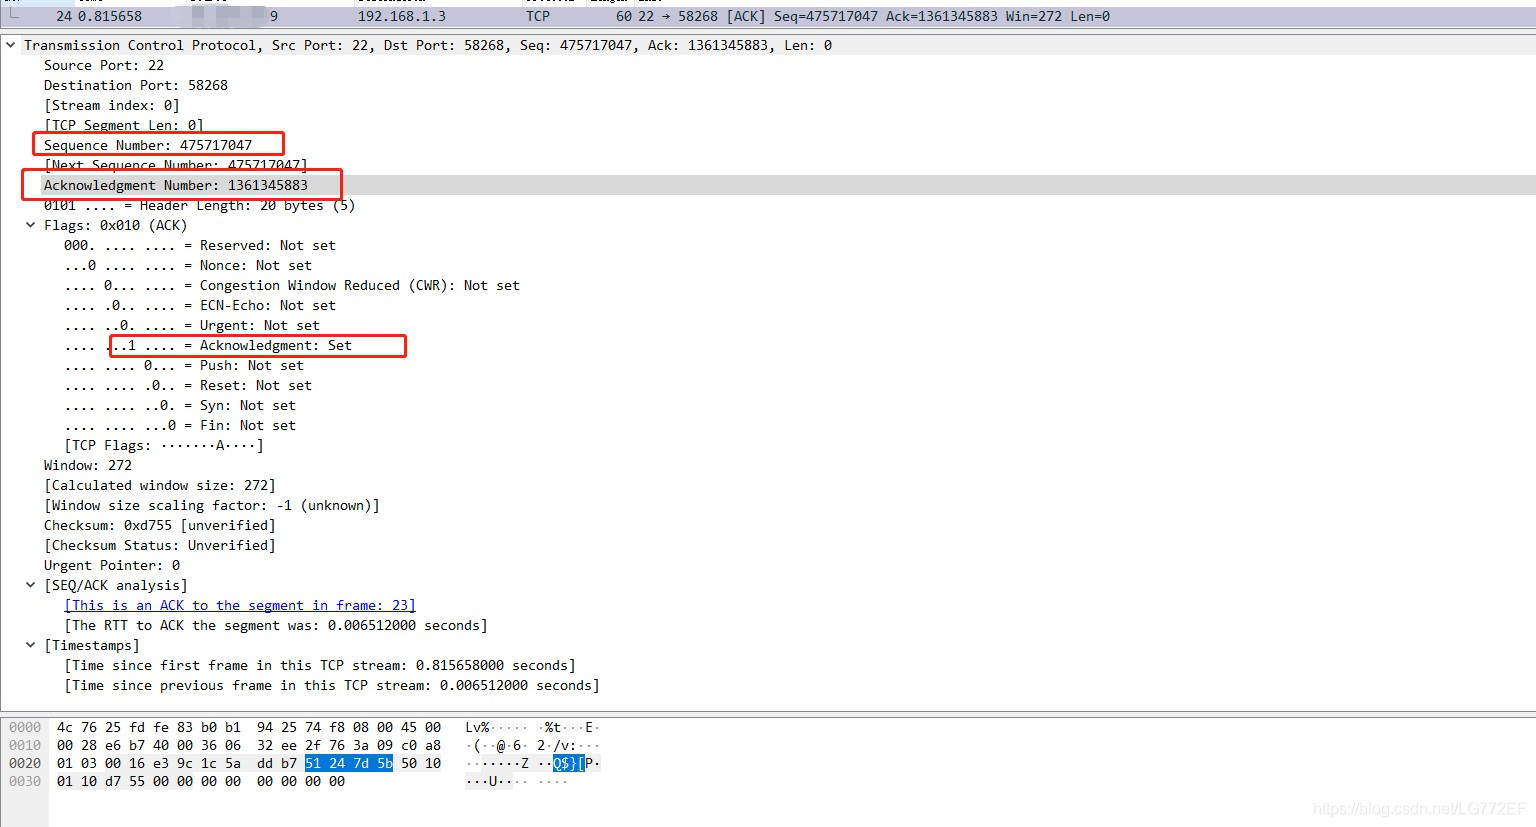Click highlighted hex bytes 51 24 7d 5b
1536x827 pixels.
[349, 763]
